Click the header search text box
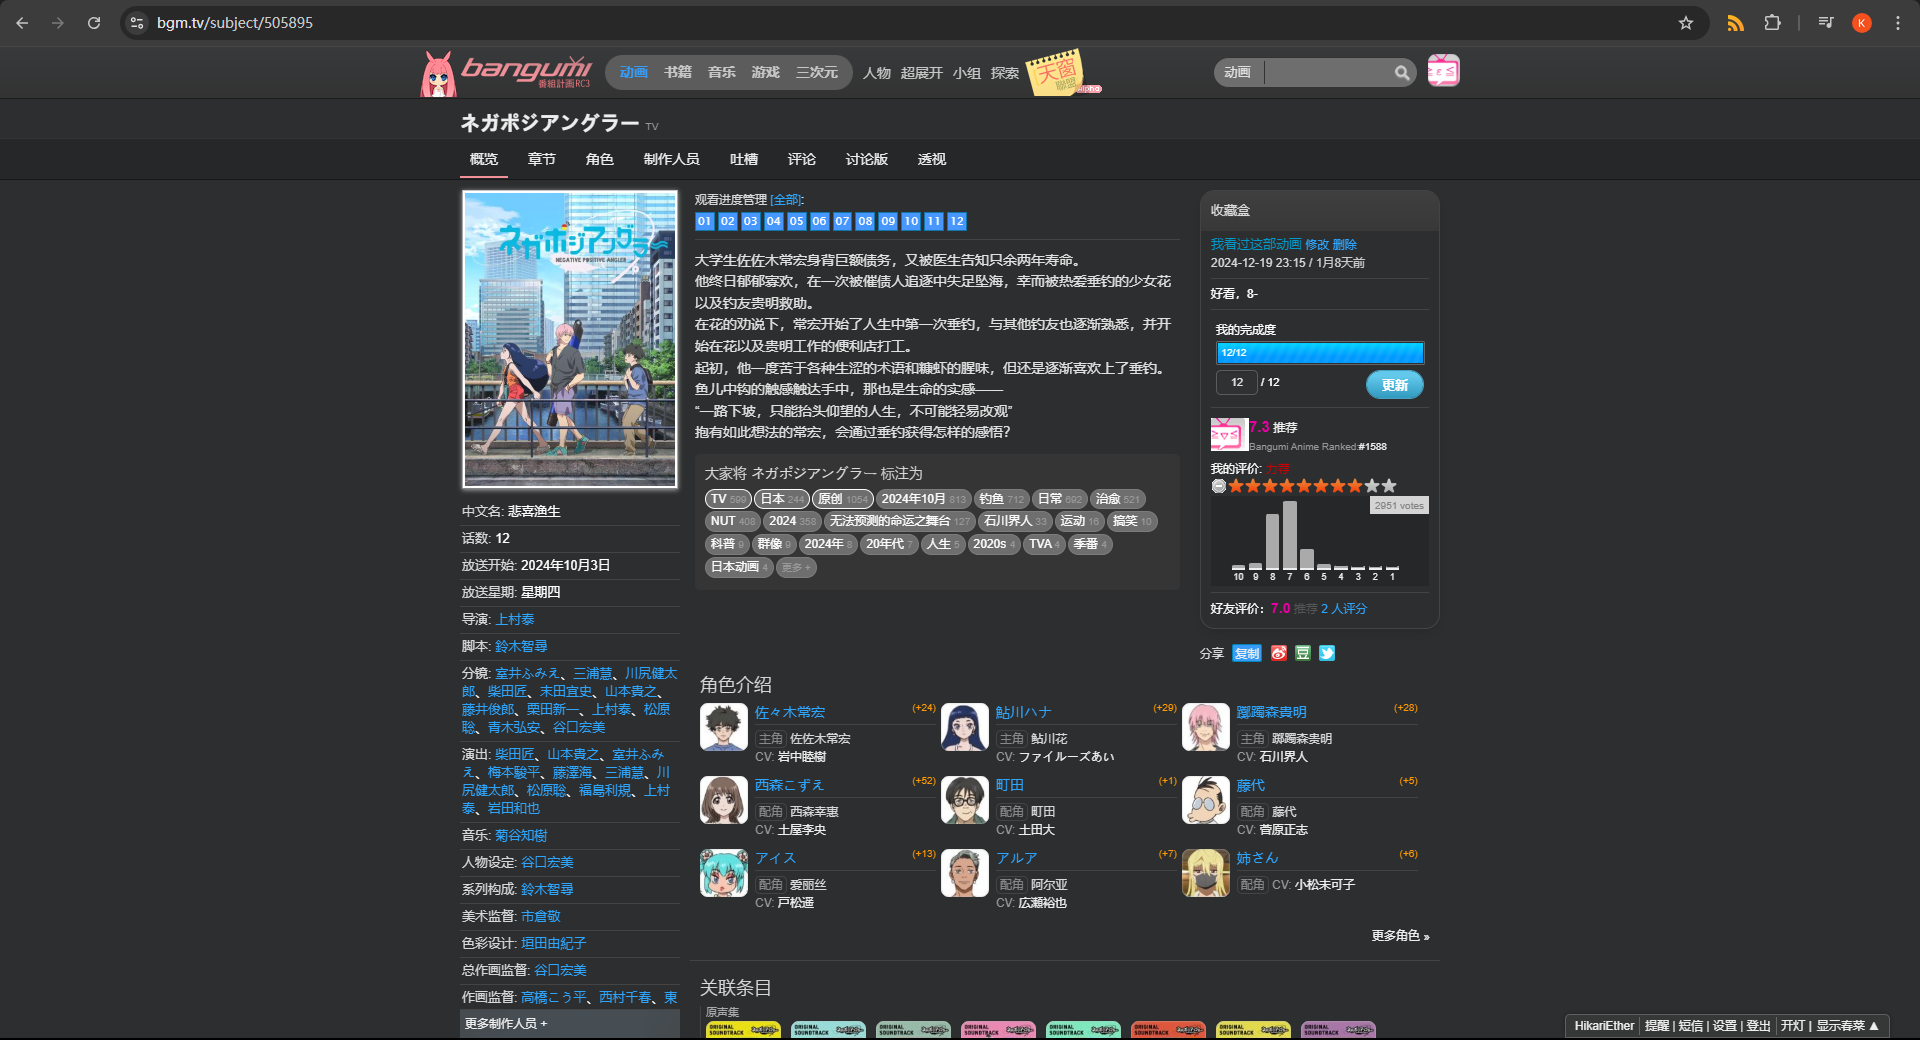Image resolution: width=1920 pixels, height=1040 pixels. [1329, 72]
